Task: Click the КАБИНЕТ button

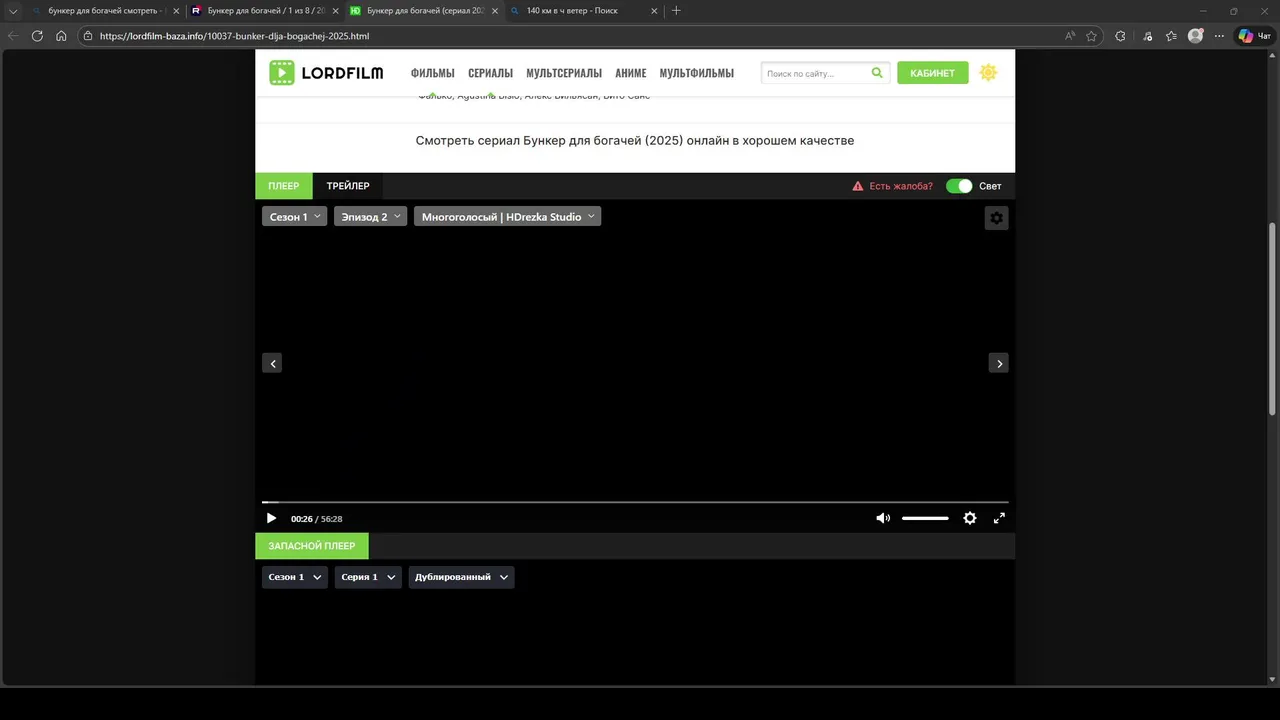Action: tap(932, 73)
